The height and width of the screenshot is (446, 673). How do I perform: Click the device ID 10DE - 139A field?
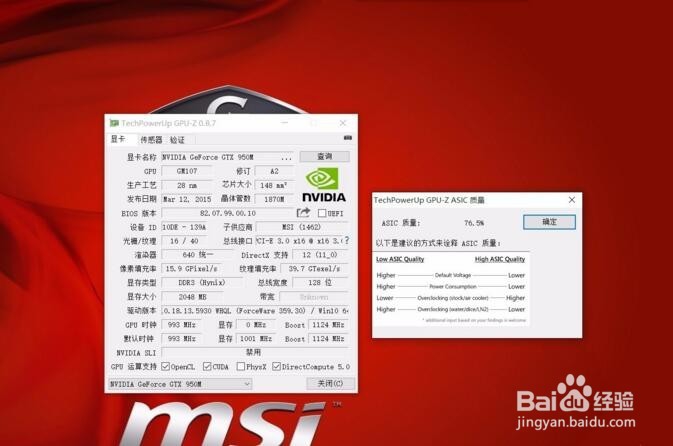[185, 227]
